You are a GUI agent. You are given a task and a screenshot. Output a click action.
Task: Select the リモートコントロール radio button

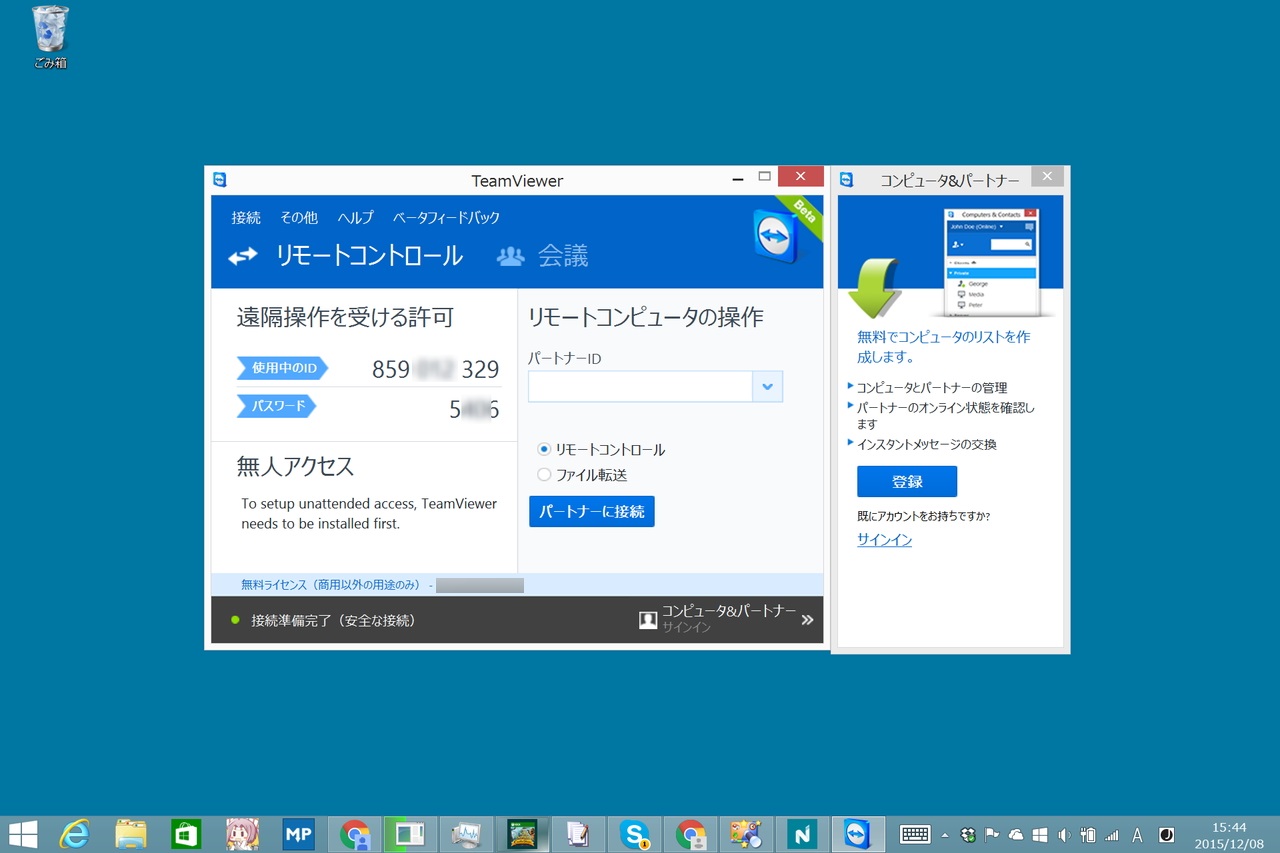coord(543,449)
